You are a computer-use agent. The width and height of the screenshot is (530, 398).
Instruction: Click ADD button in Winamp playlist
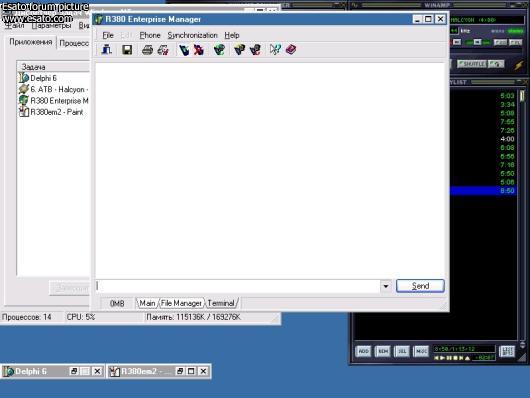[x=363, y=351]
